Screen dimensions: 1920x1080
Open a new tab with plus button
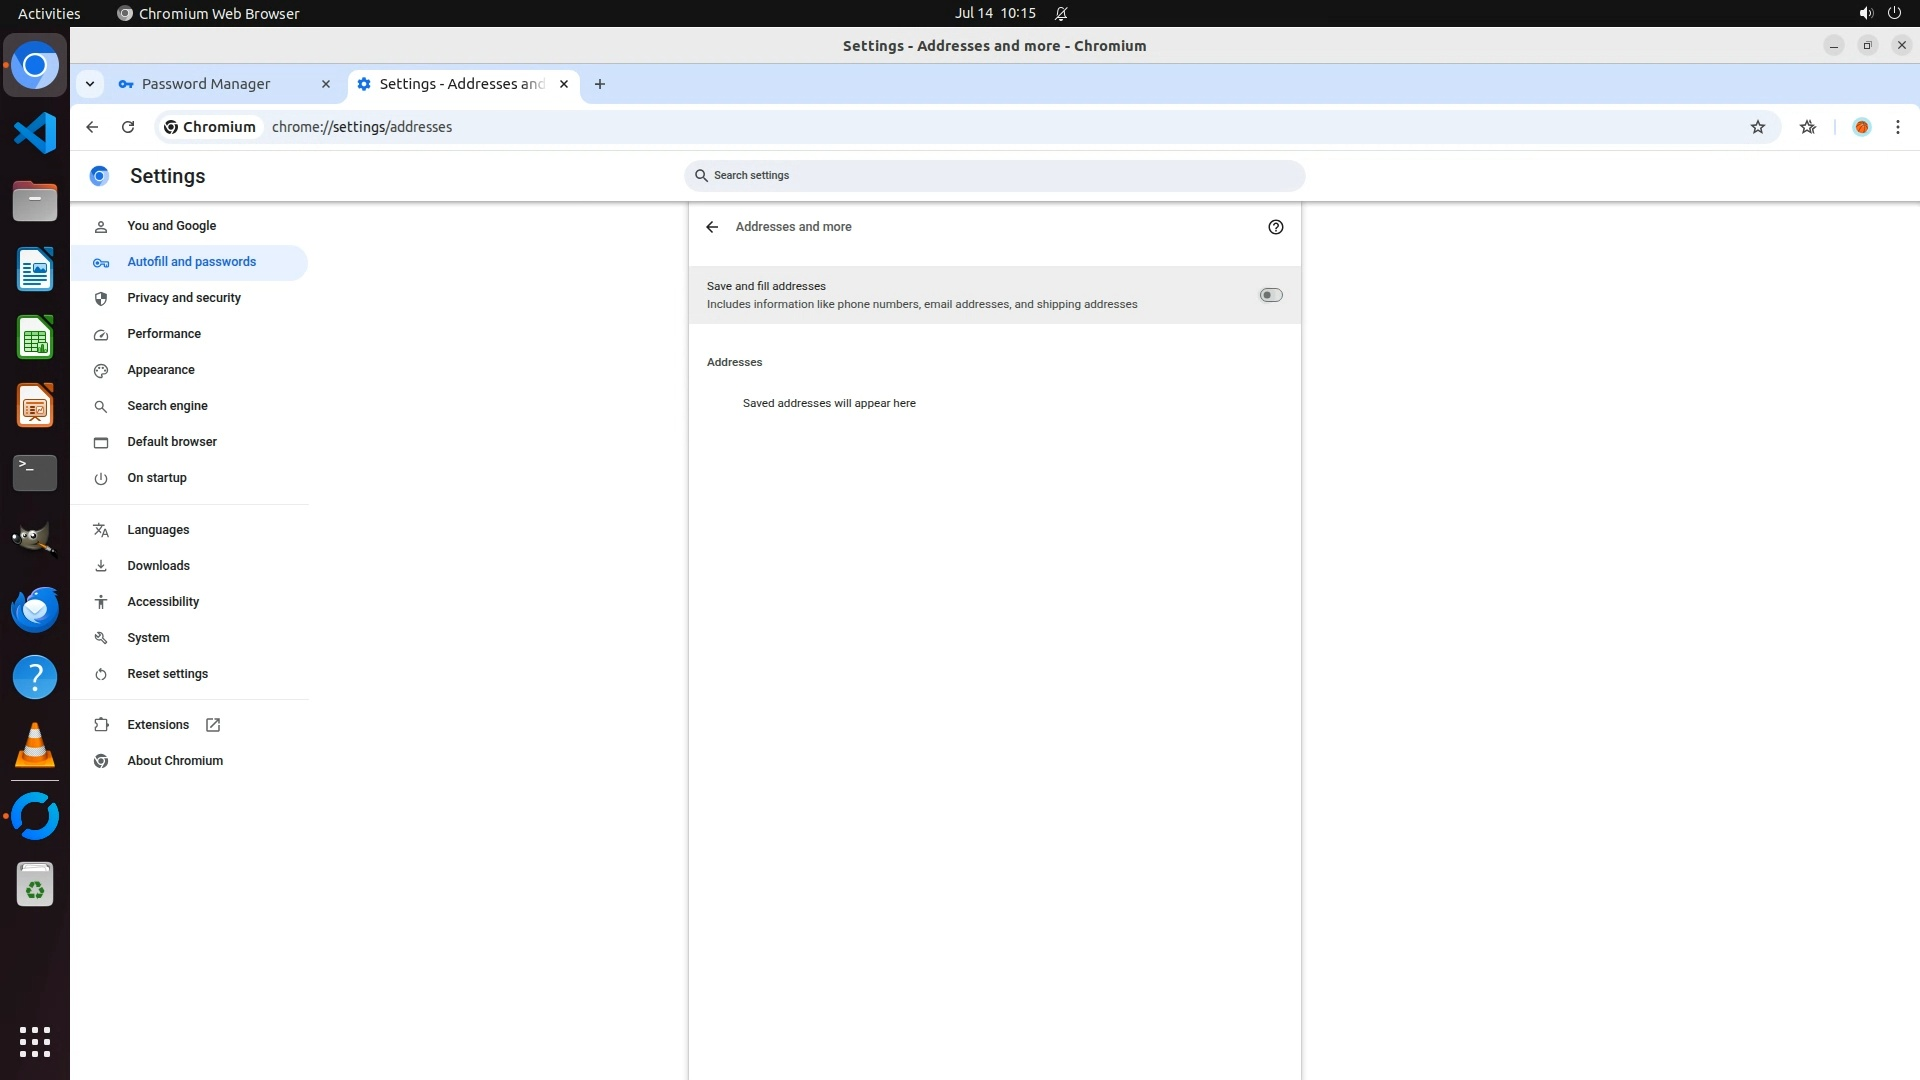pos(600,84)
